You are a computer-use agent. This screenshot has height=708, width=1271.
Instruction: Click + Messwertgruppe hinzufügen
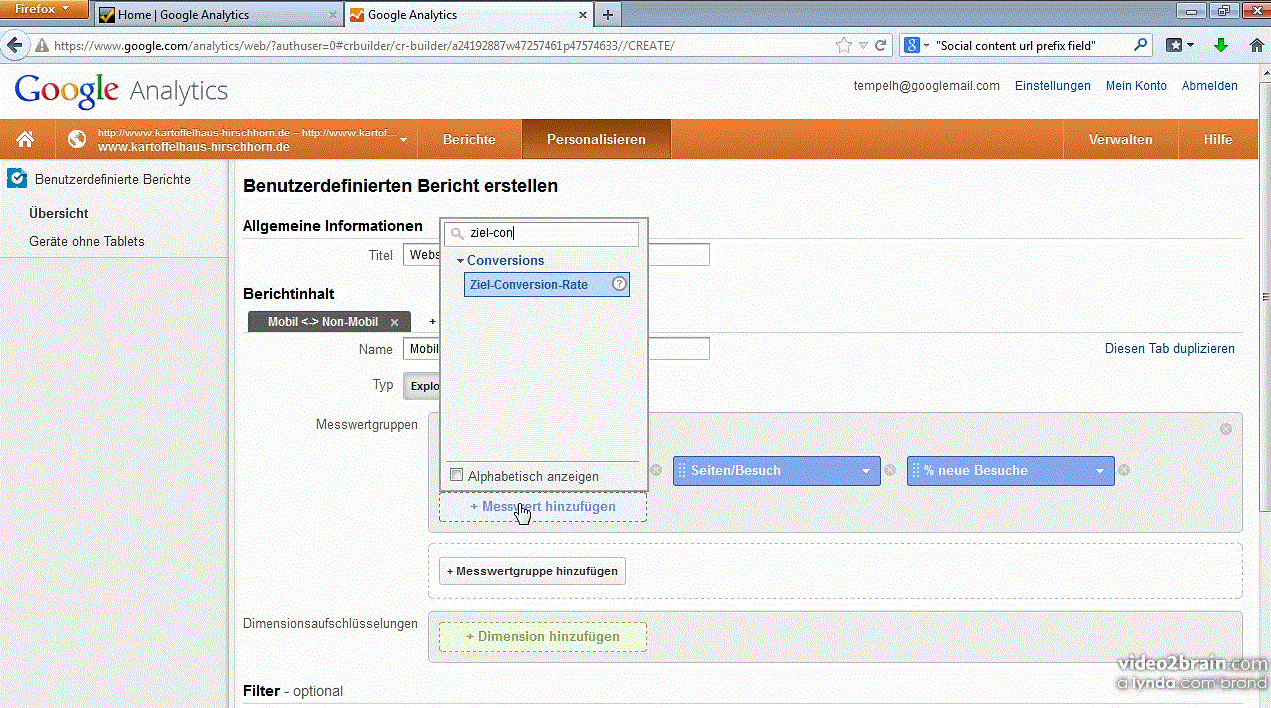tap(532, 571)
